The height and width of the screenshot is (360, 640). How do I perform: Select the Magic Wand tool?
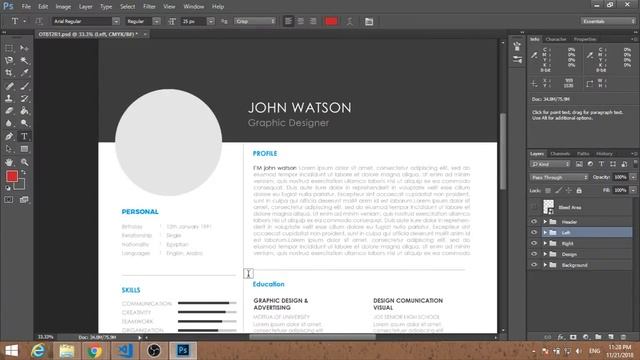point(24,60)
